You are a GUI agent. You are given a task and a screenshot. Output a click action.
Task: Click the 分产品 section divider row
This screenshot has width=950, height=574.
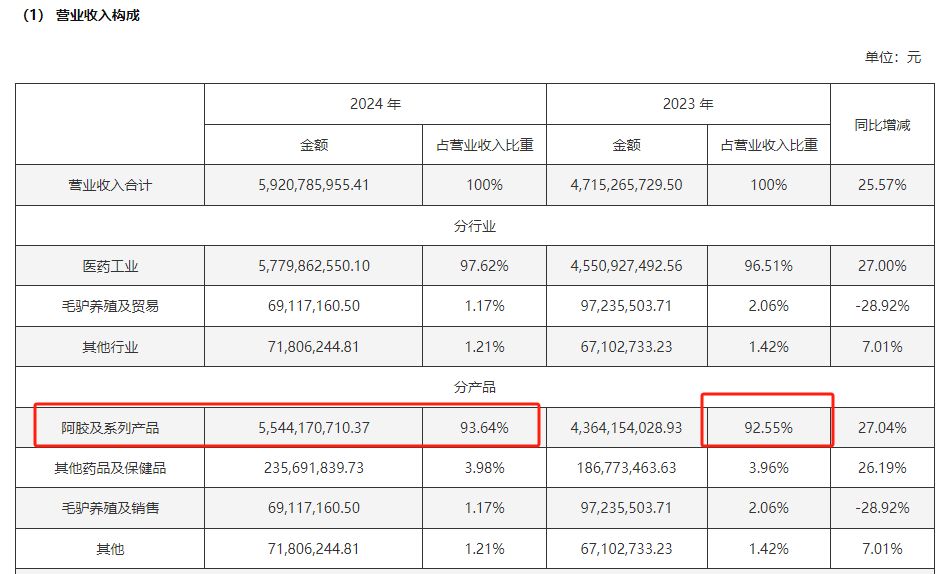(x=475, y=387)
